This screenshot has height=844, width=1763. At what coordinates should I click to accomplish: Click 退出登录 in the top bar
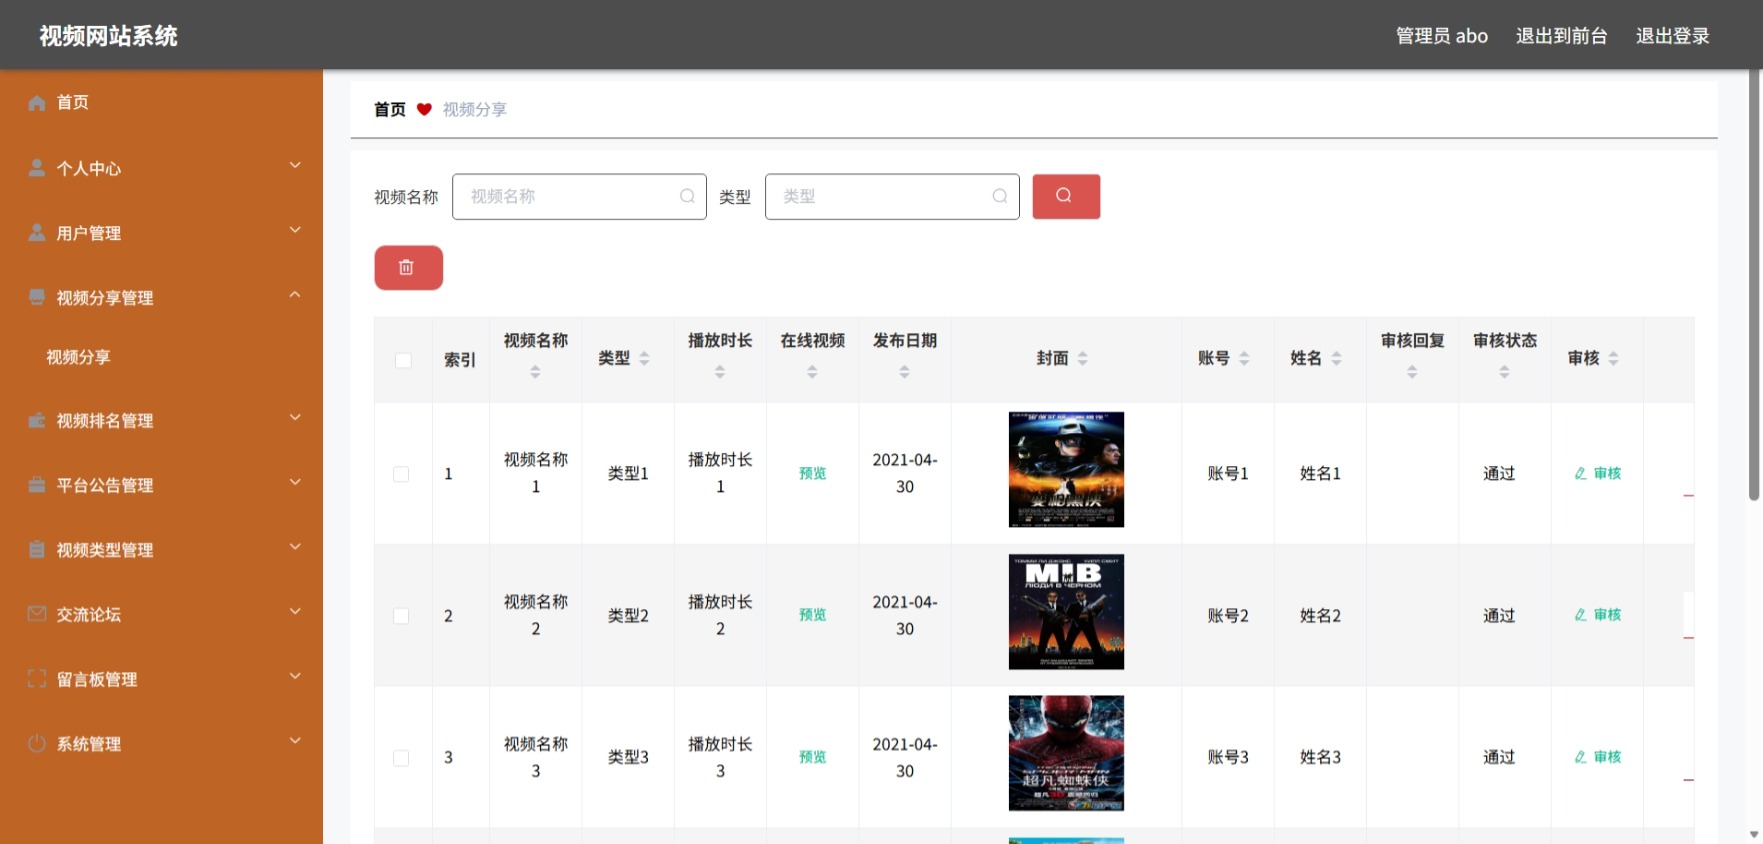coord(1672,36)
